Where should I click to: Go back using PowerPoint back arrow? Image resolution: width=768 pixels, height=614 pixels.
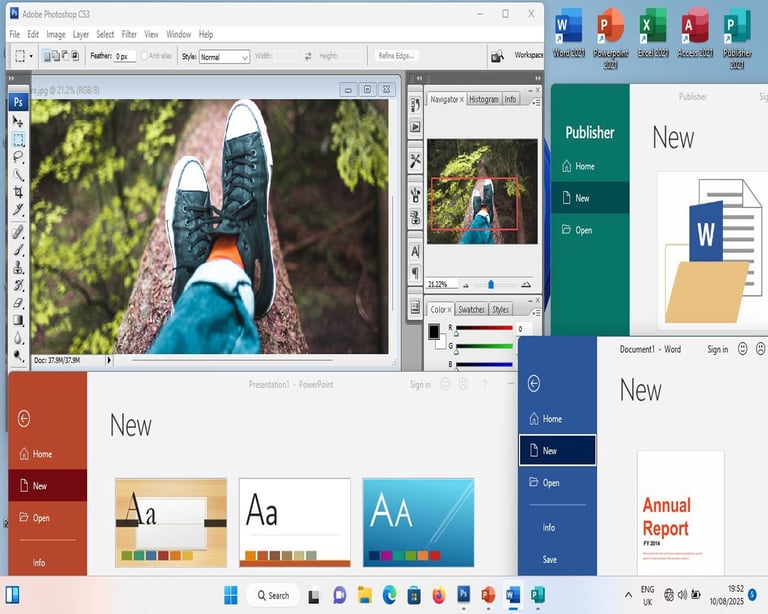[x=24, y=419]
